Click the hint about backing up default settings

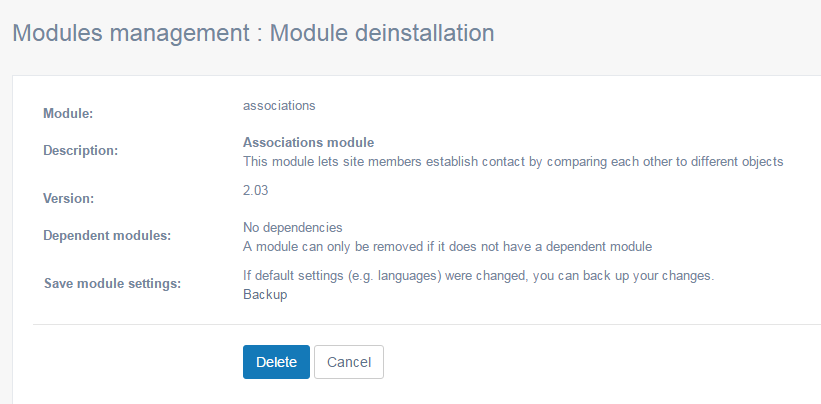[x=479, y=276]
